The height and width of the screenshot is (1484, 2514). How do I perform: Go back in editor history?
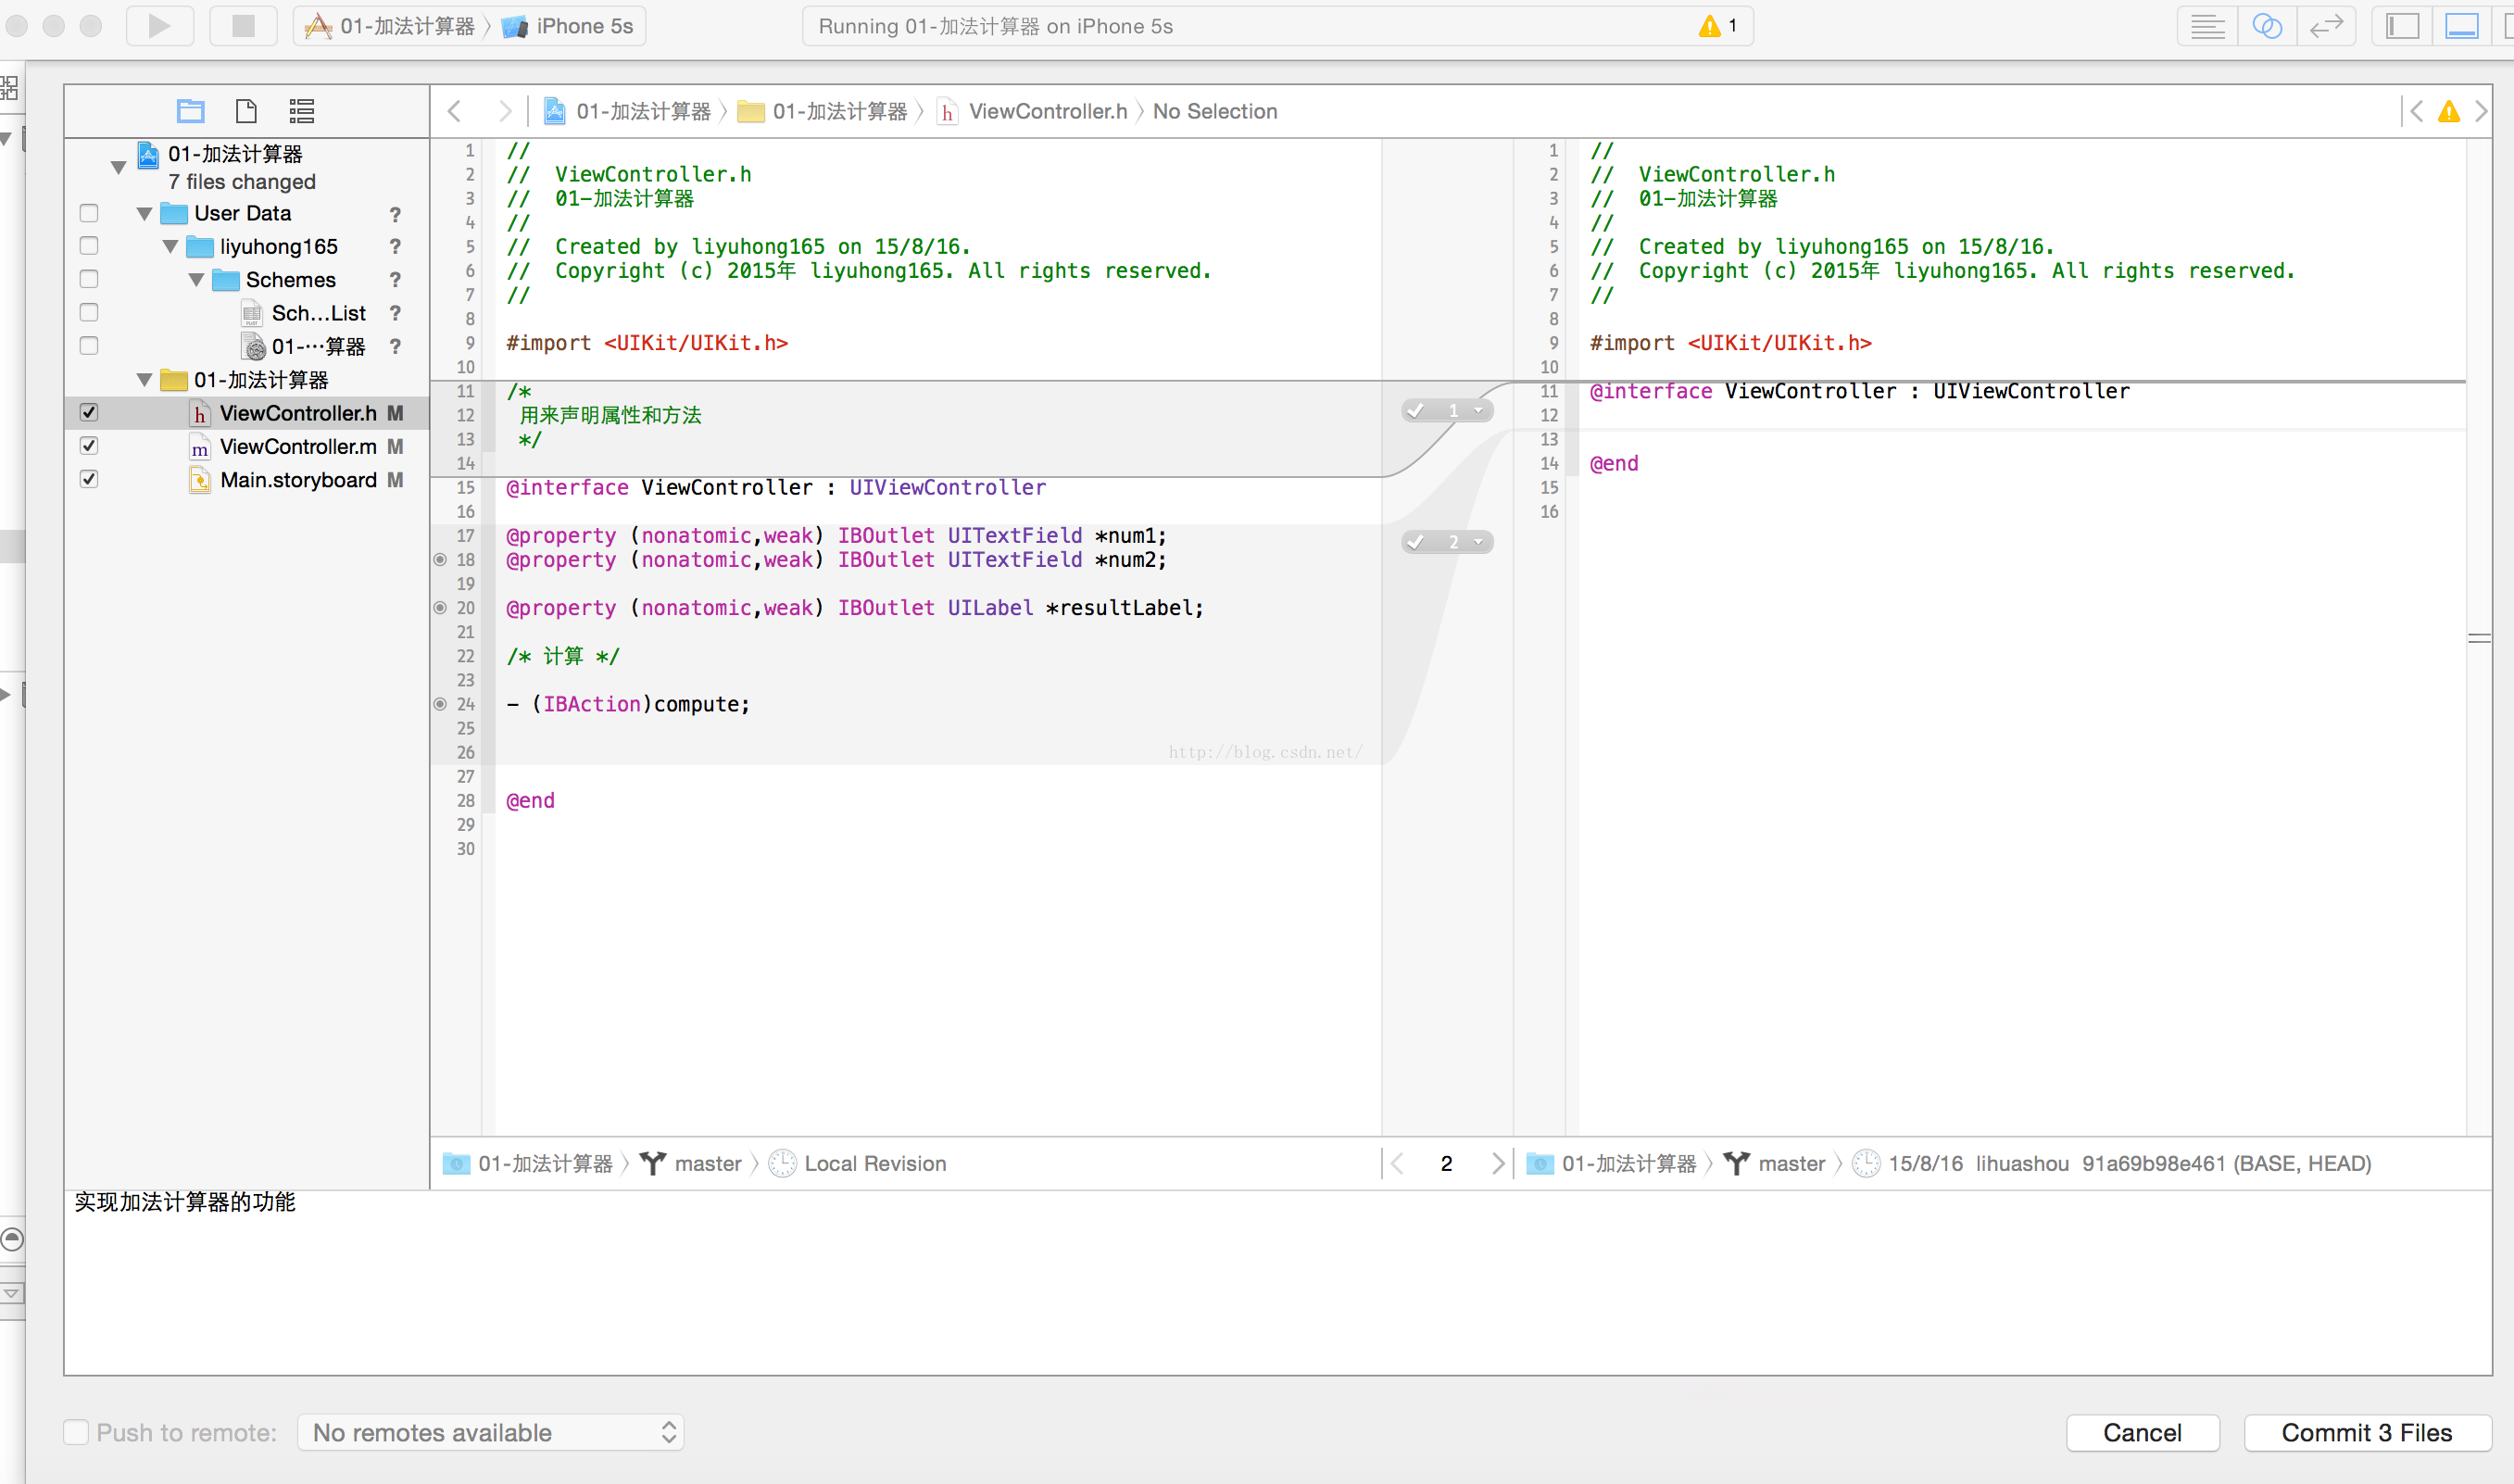pyautogui.click(x=455, y=111)
